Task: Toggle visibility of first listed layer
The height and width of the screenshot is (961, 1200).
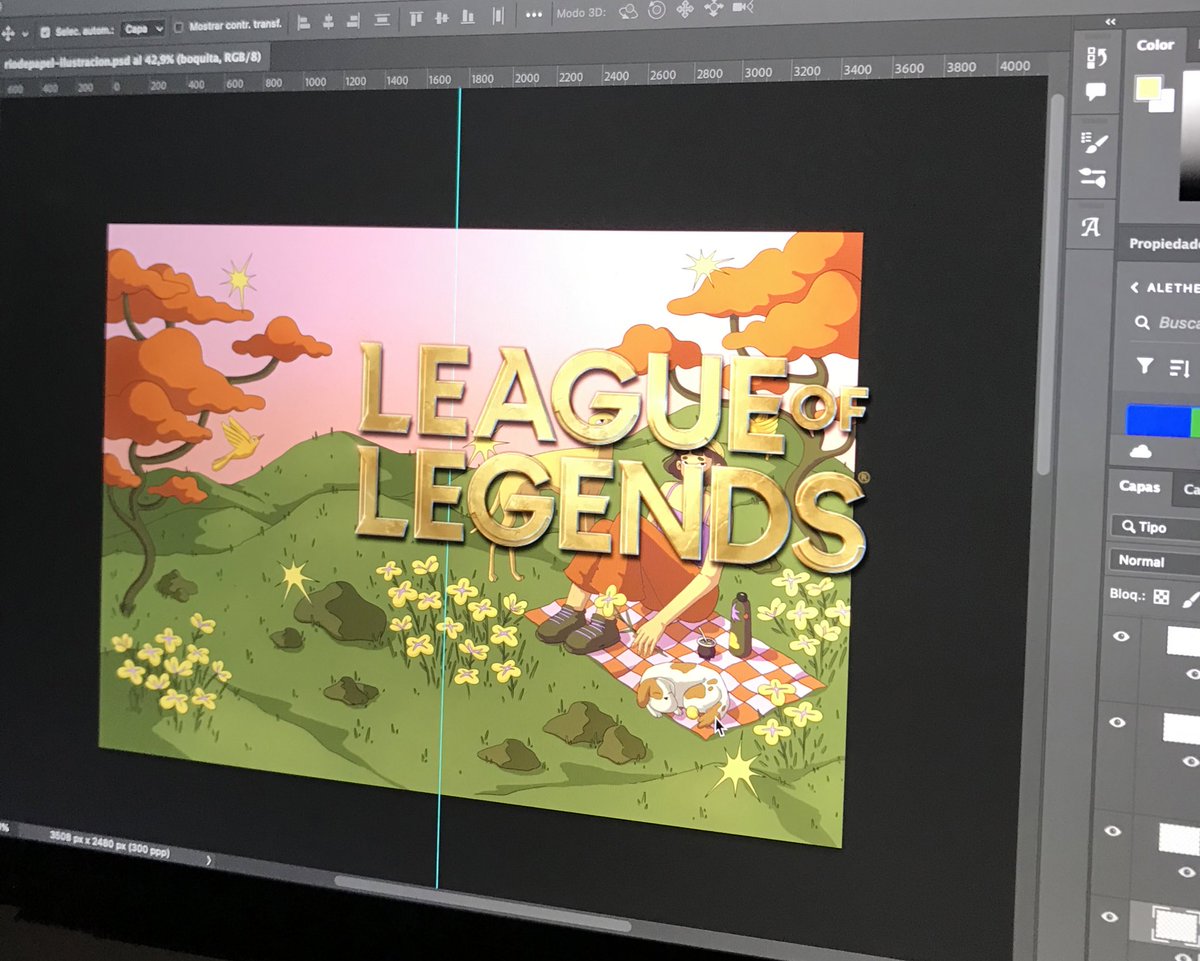Action: point(1120,635)
